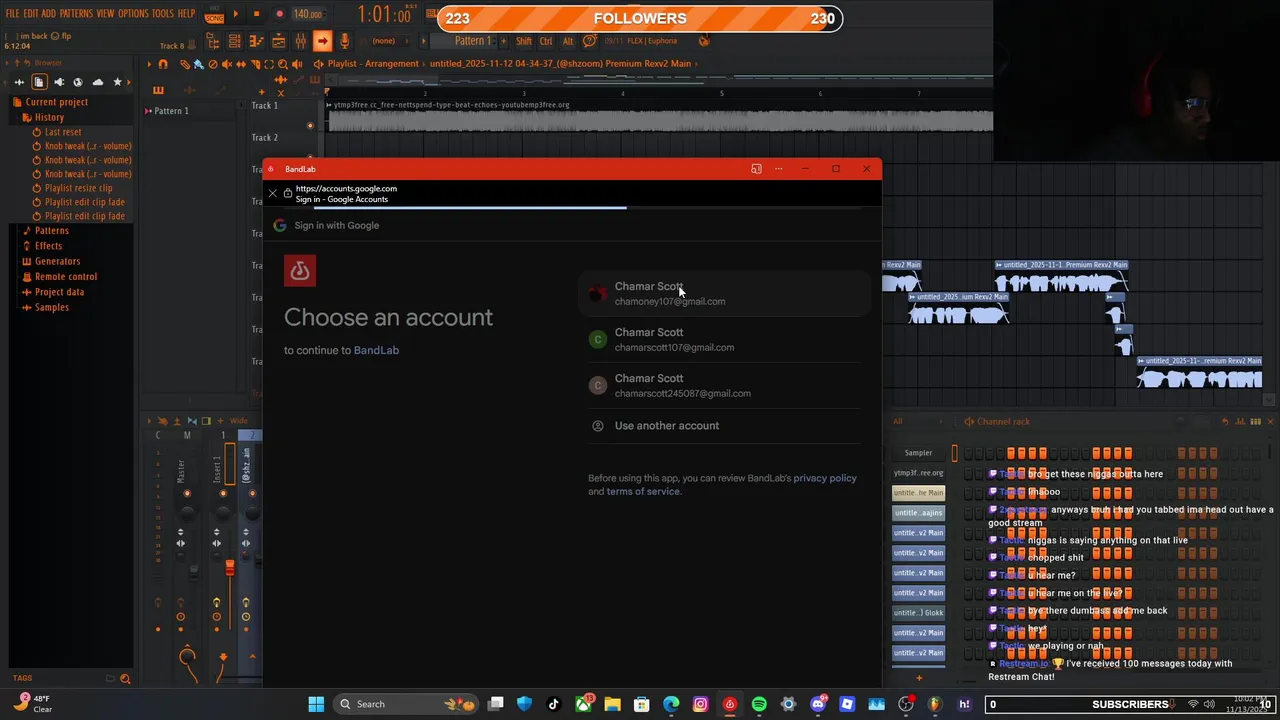Image resolution: width=1280 pixels, height=720 pixels.
Task: Open FL Studio TOOLS menu
Action: pyautogui.click(x=162, y=14)
